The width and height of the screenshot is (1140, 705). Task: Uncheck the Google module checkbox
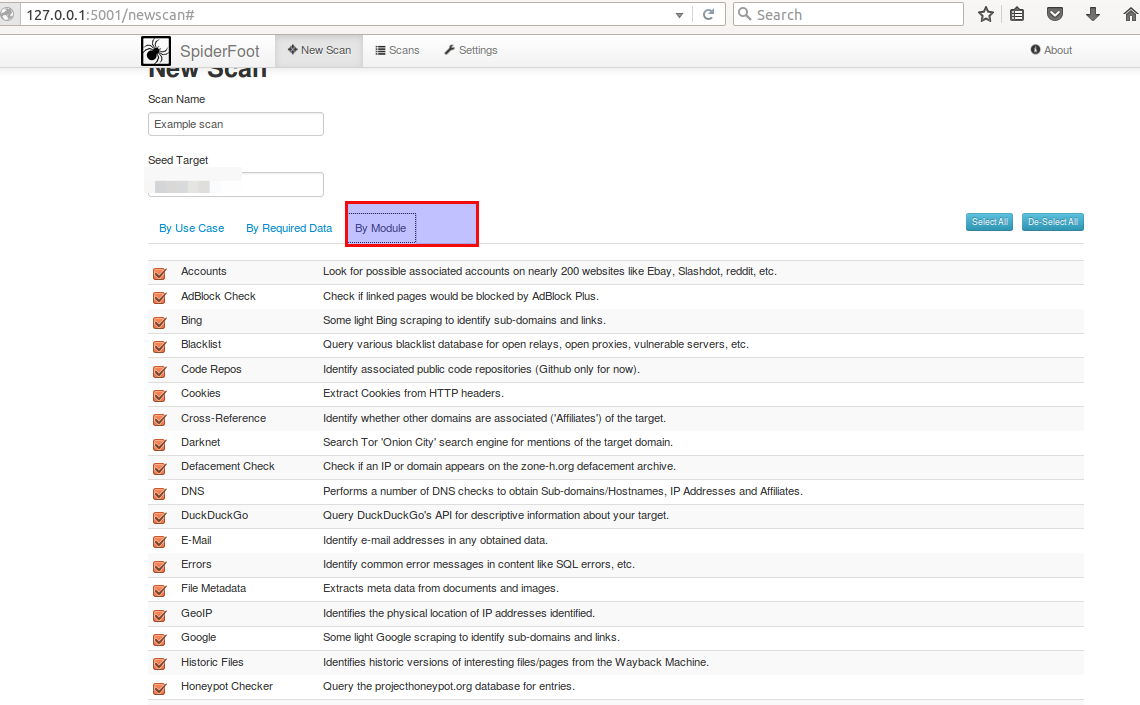(160, 640)
